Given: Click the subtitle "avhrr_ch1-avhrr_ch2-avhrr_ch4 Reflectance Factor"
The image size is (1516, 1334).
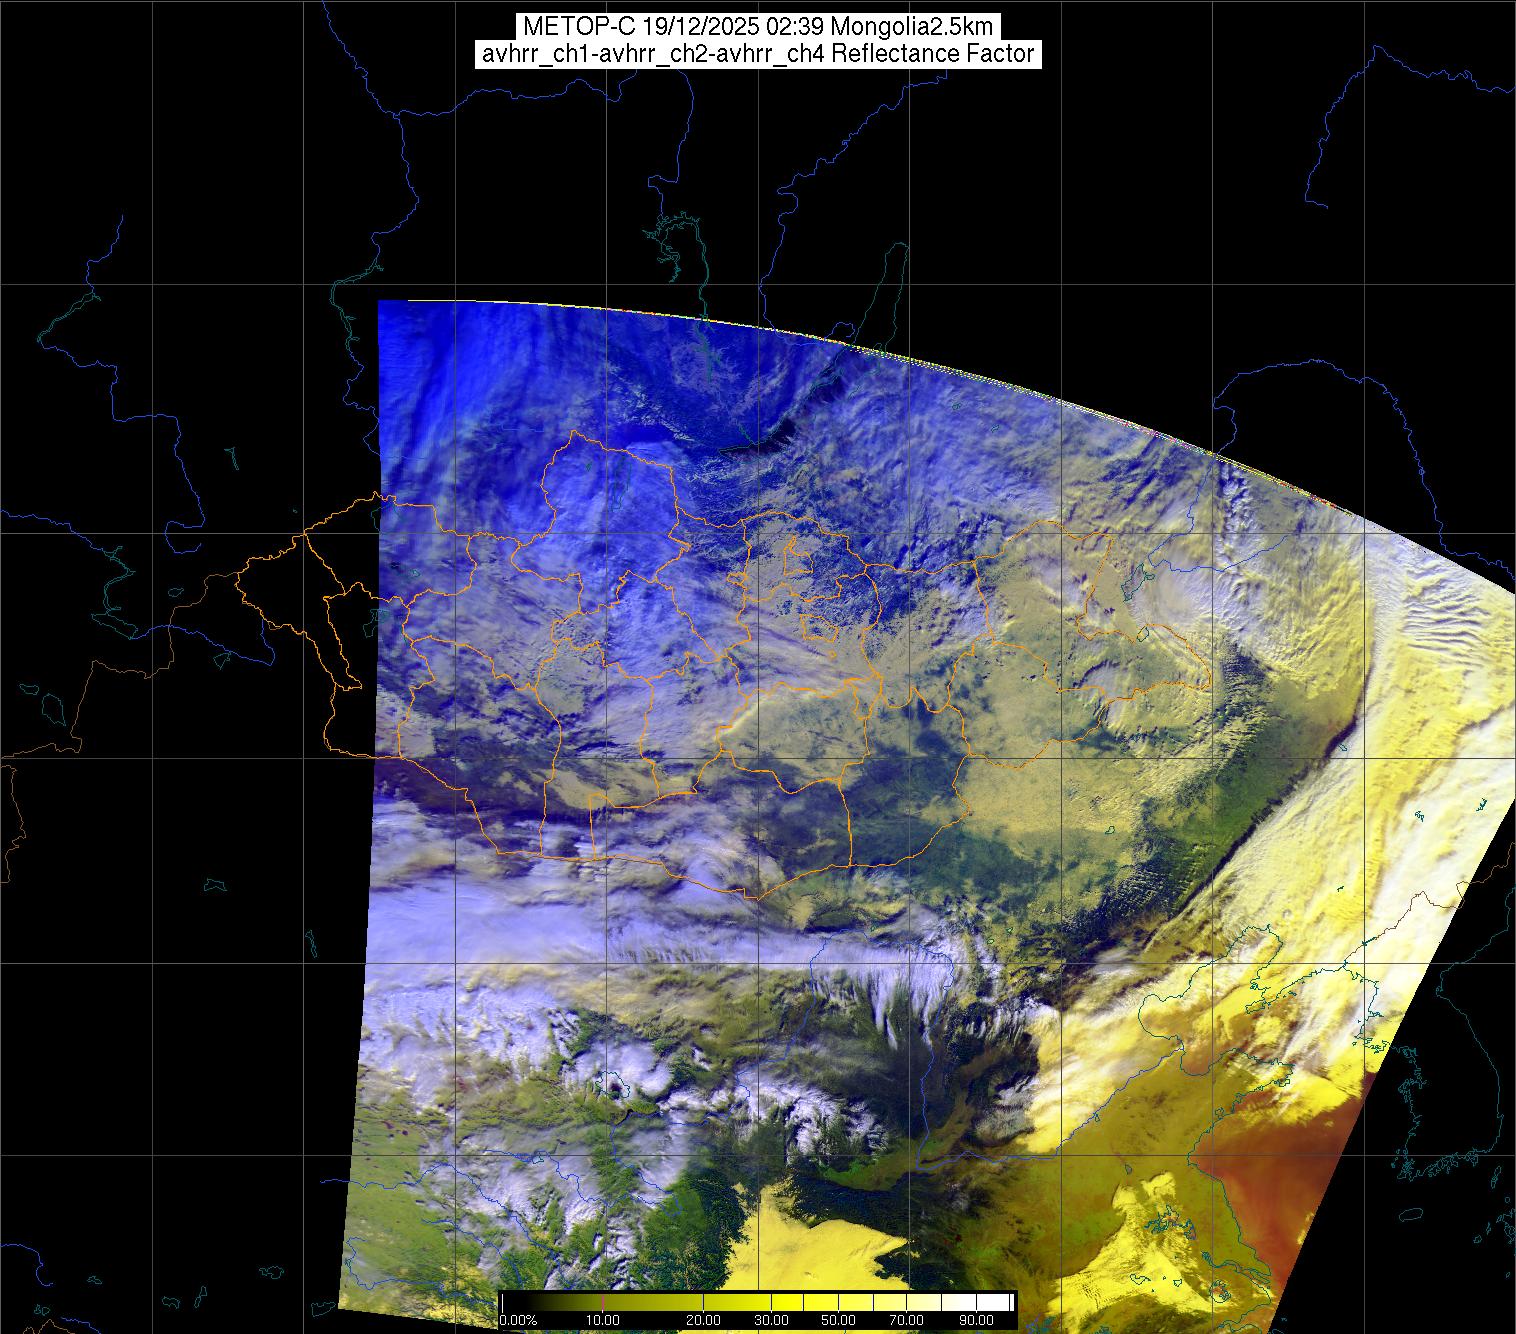Looking at the screenshot, I should tap(758, 54).
